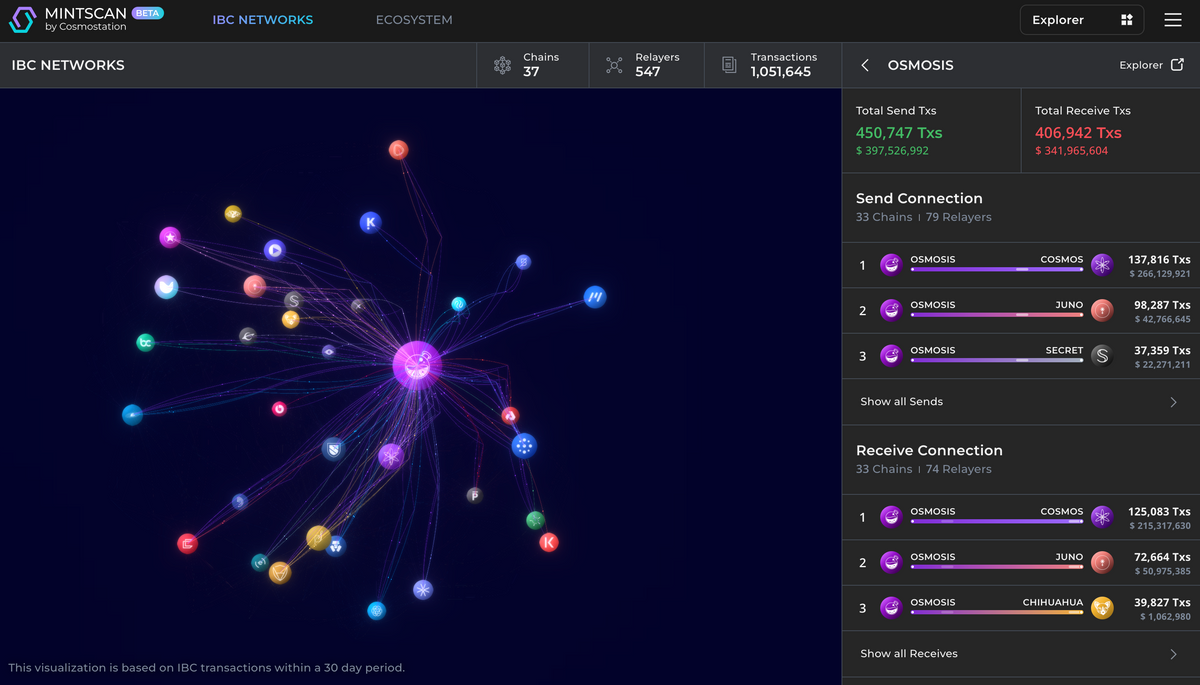The image size is (1200, 685).
Task: Click the Osmosis icon in Receive row 1
Action: (x=891, y=517)
